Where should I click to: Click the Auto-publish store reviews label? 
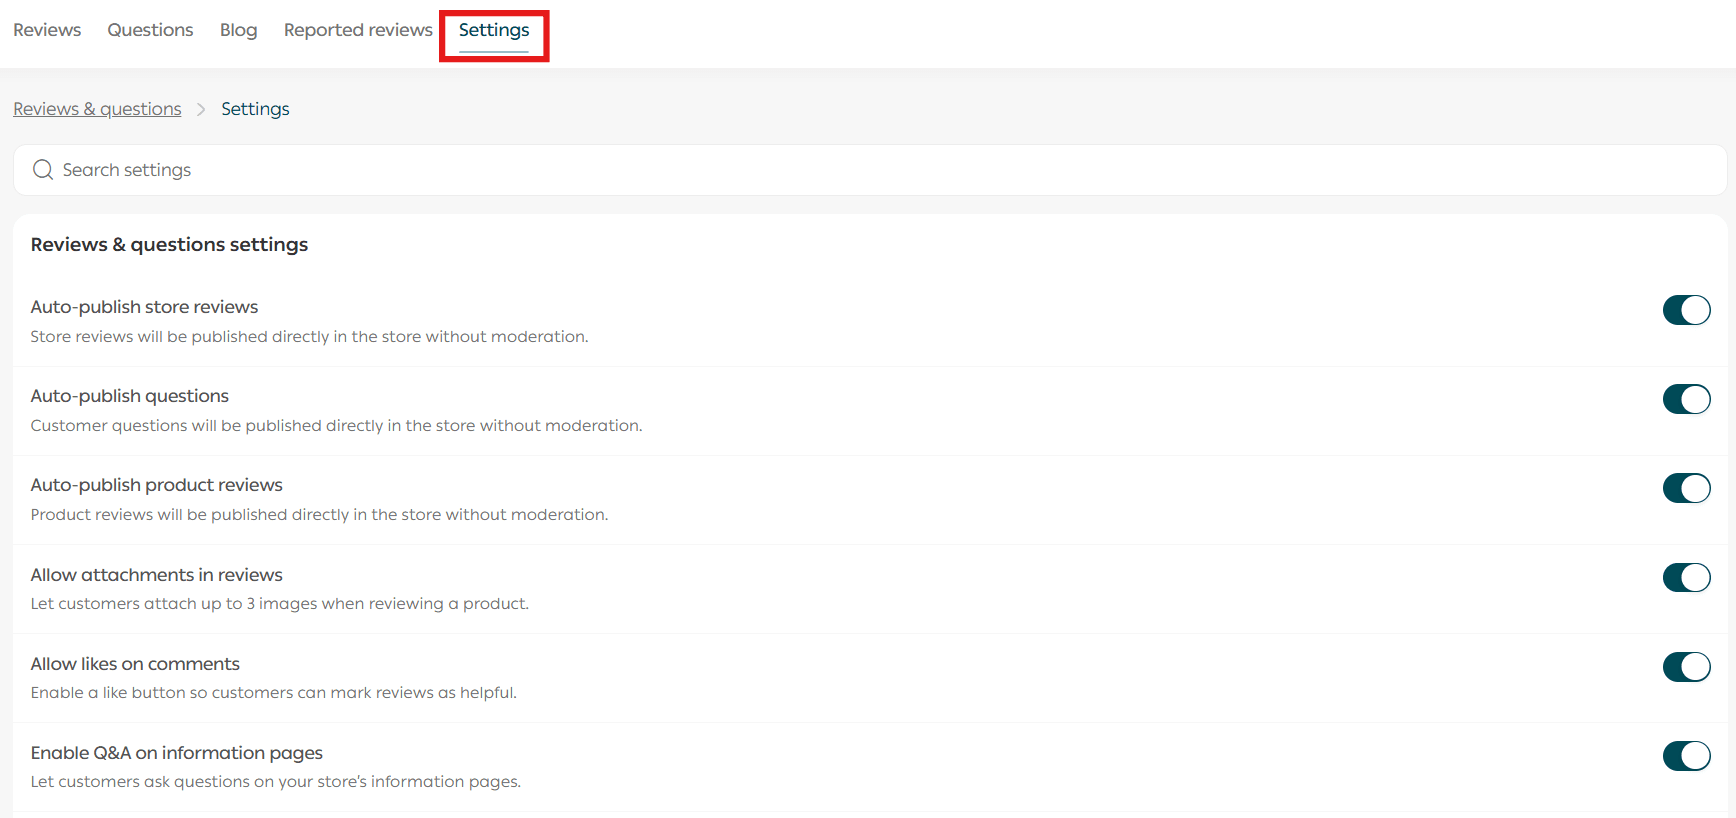[x=144, y=307]
